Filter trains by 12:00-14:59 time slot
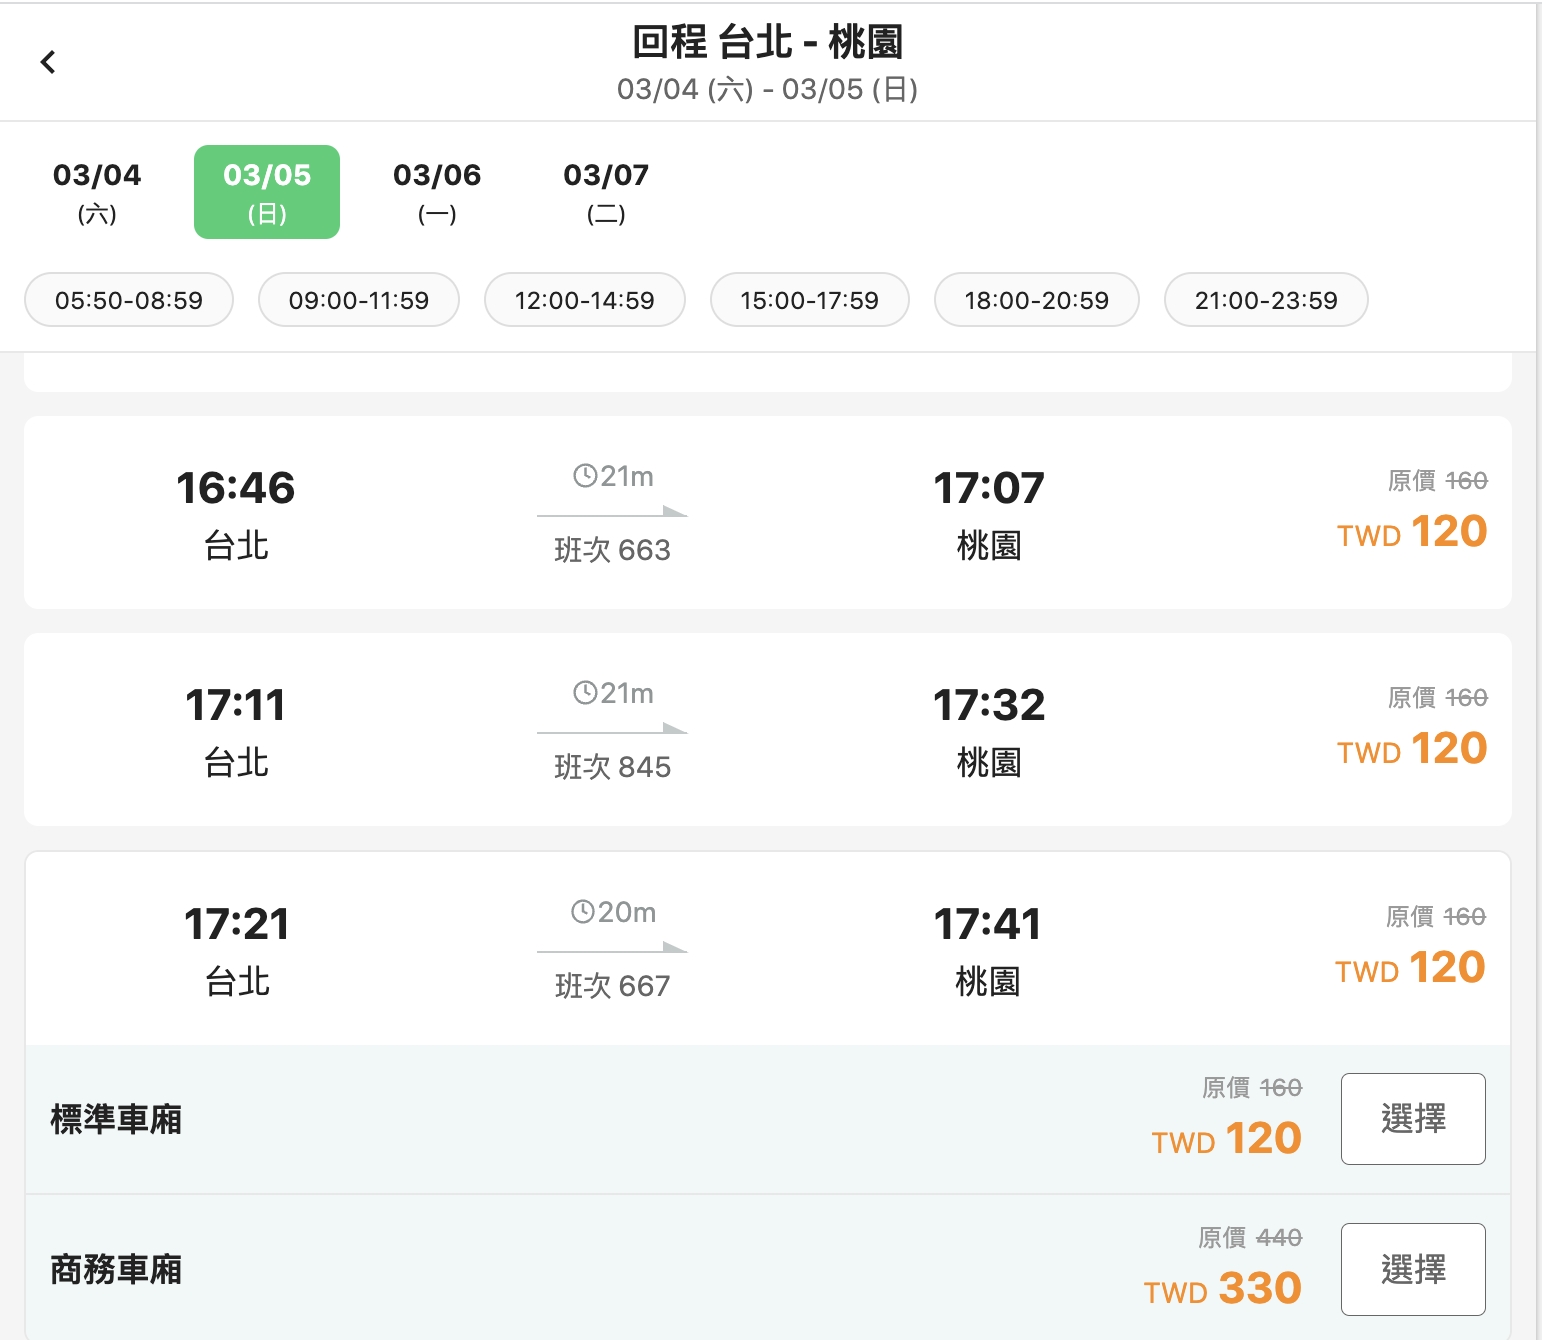This screenshot has width=1542, height=1340. (x=585, y=300)
